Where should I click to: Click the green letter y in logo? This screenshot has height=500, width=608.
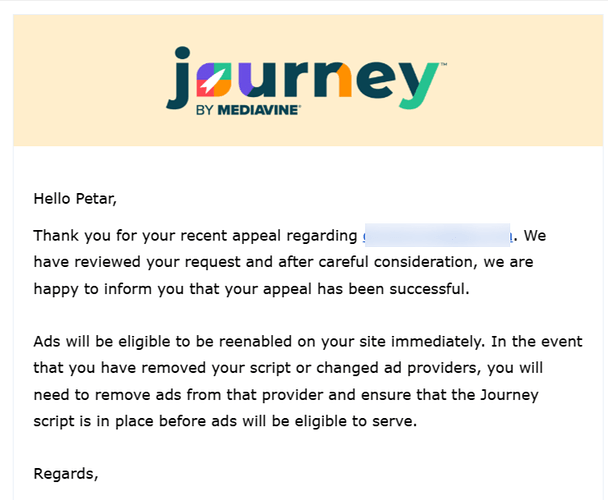coord(419,85)
